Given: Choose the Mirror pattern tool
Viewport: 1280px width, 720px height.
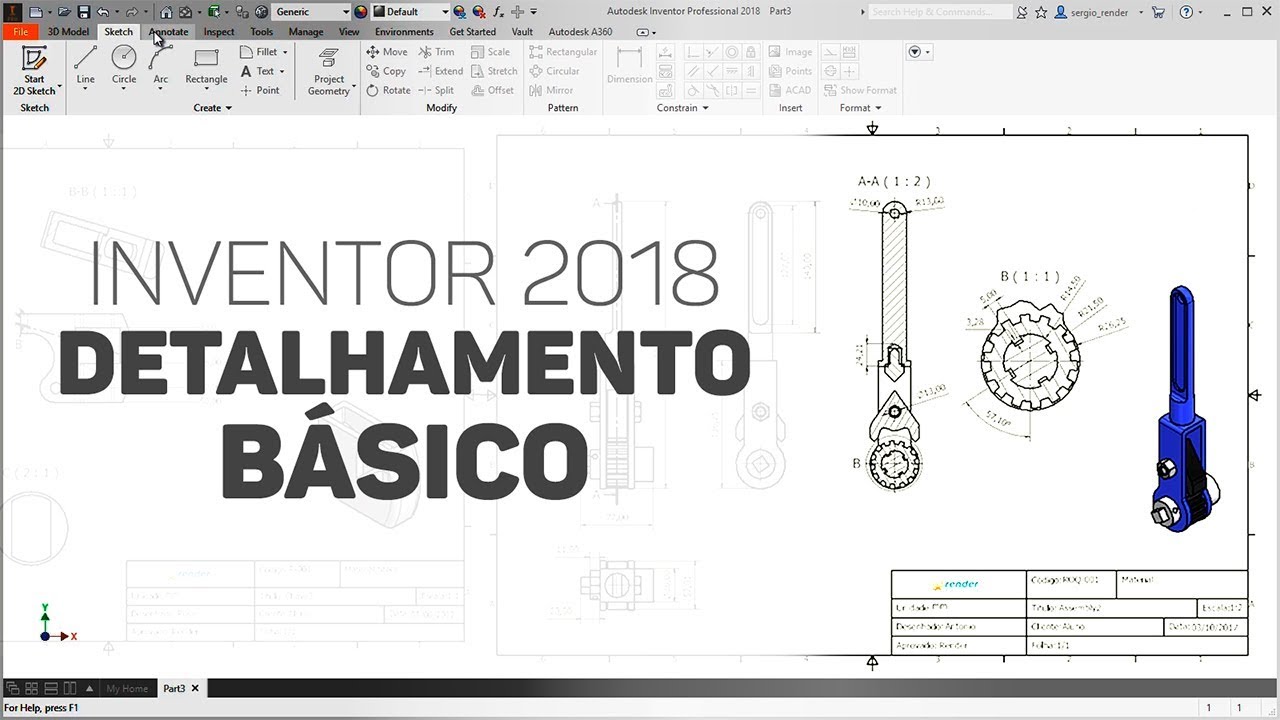Looking at the screenshot, I should [551, 90].
